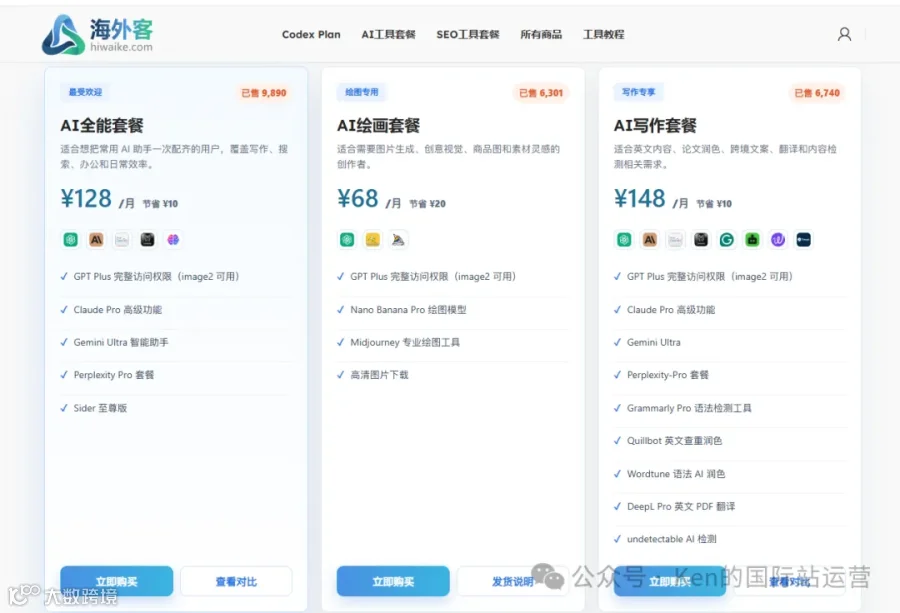The height and width of the screenshot is (613, 900).
Task: Open the AI工具套餐 navigation item
Action: pos(388,34)
